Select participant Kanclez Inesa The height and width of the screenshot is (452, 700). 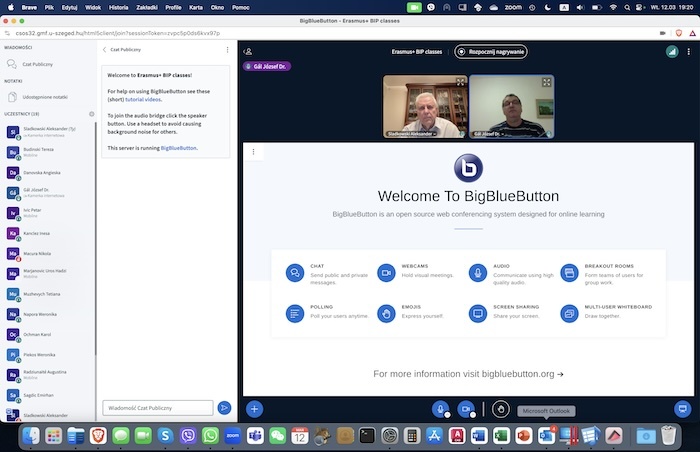[x=49, y=233]
